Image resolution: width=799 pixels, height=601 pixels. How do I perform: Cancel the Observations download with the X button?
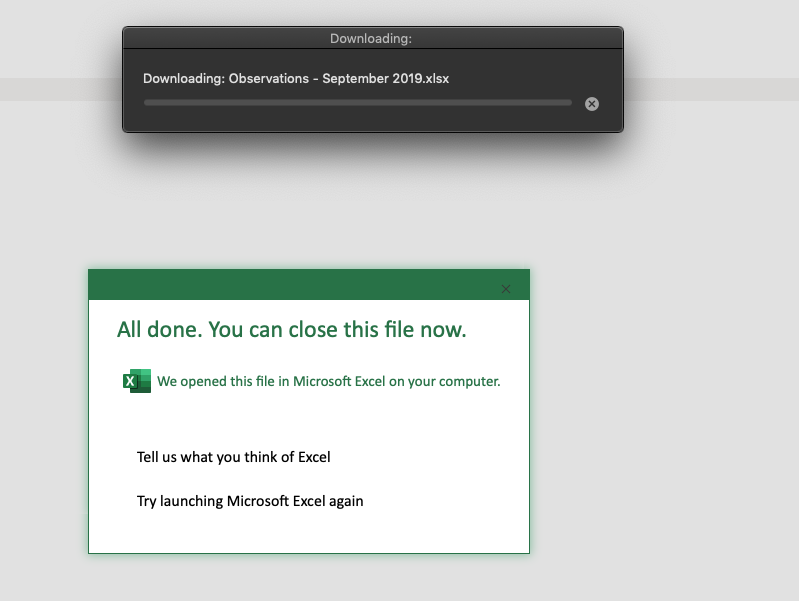pyautogui.click(x=592, y=104)
